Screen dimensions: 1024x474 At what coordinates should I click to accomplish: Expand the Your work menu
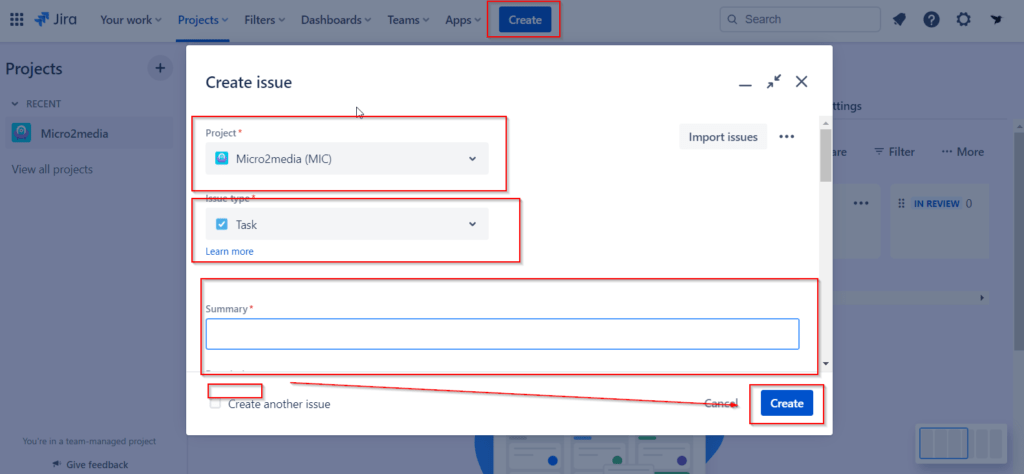coord(131,20)
